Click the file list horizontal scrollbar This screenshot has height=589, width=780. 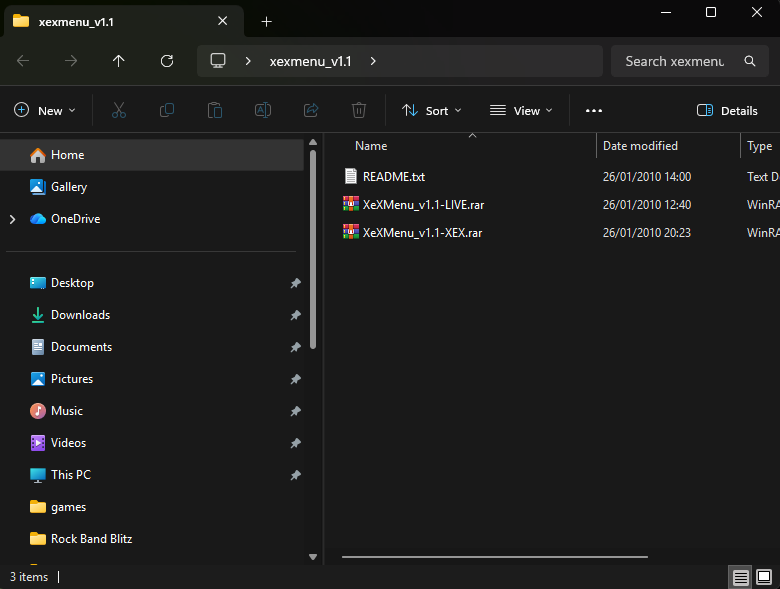(495, 557)
